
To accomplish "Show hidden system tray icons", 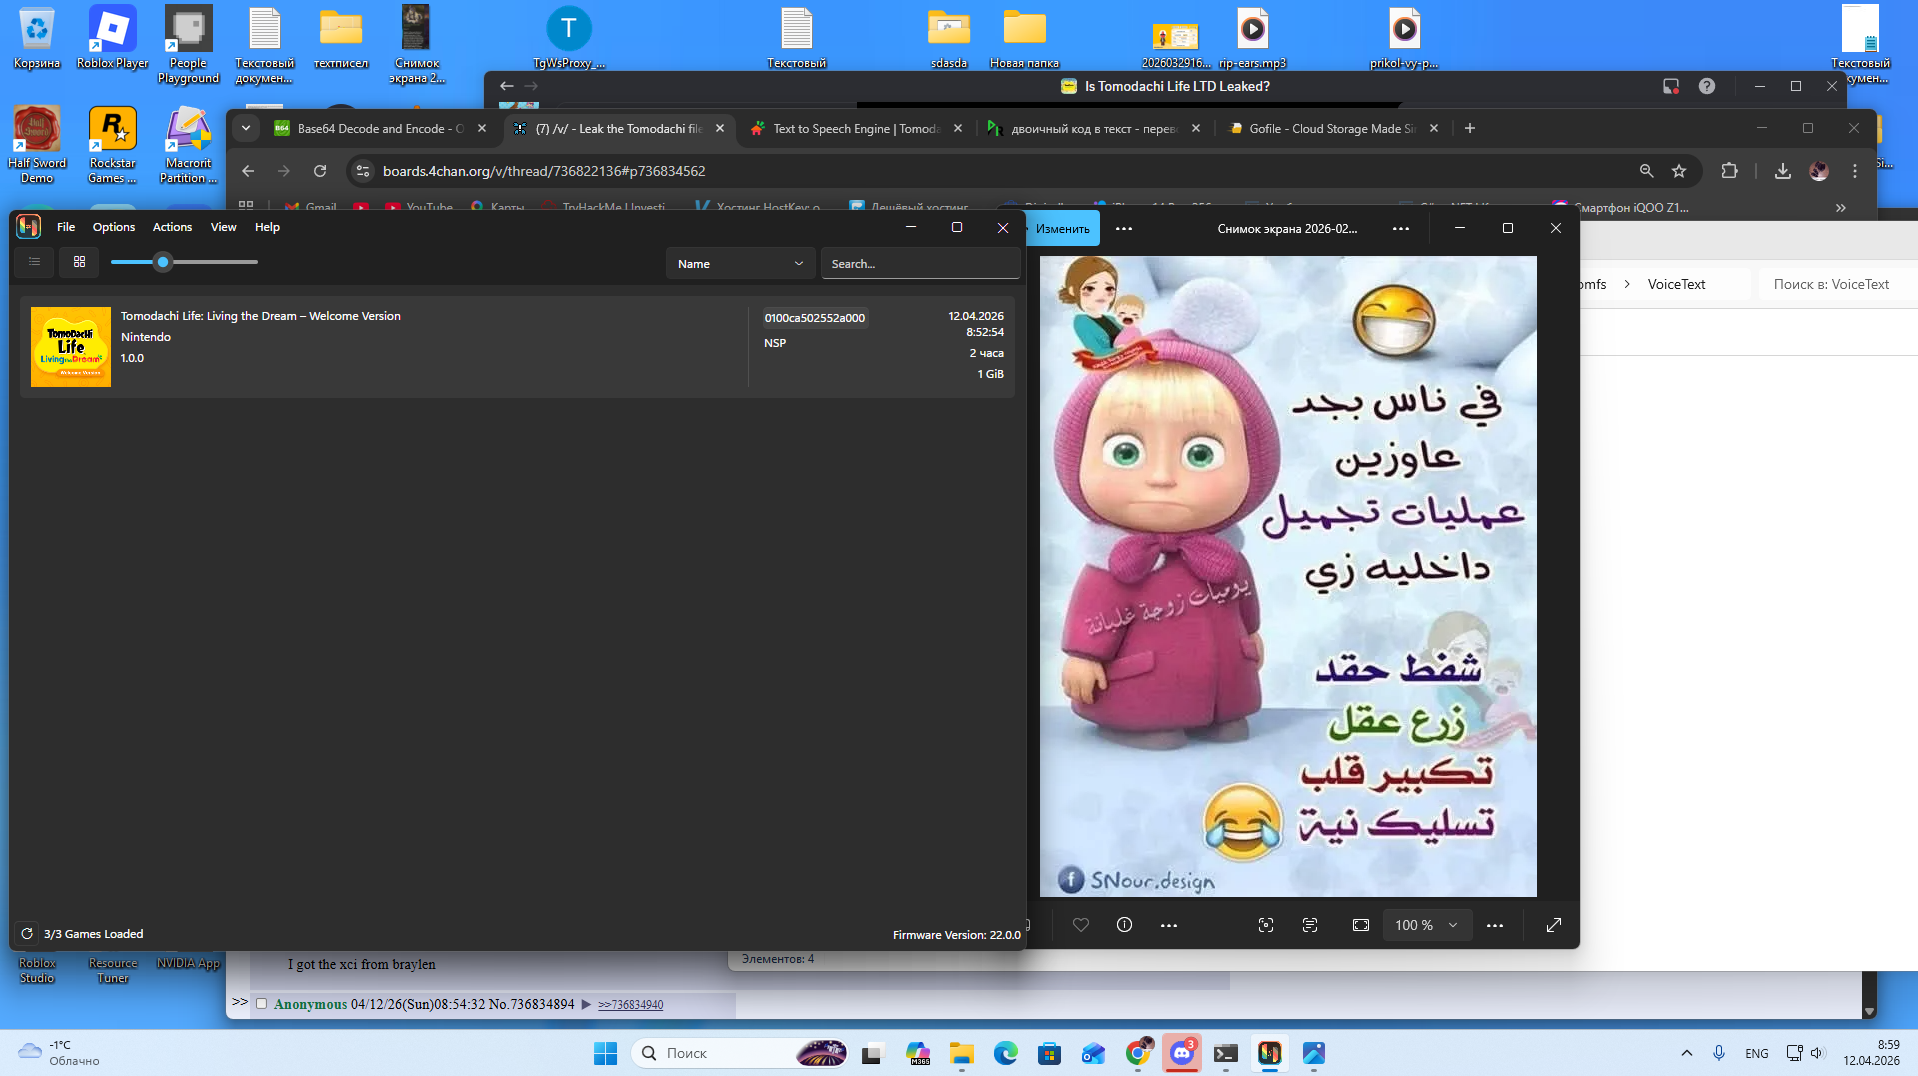I will pyautogui.click(x=1687, y=1053).
